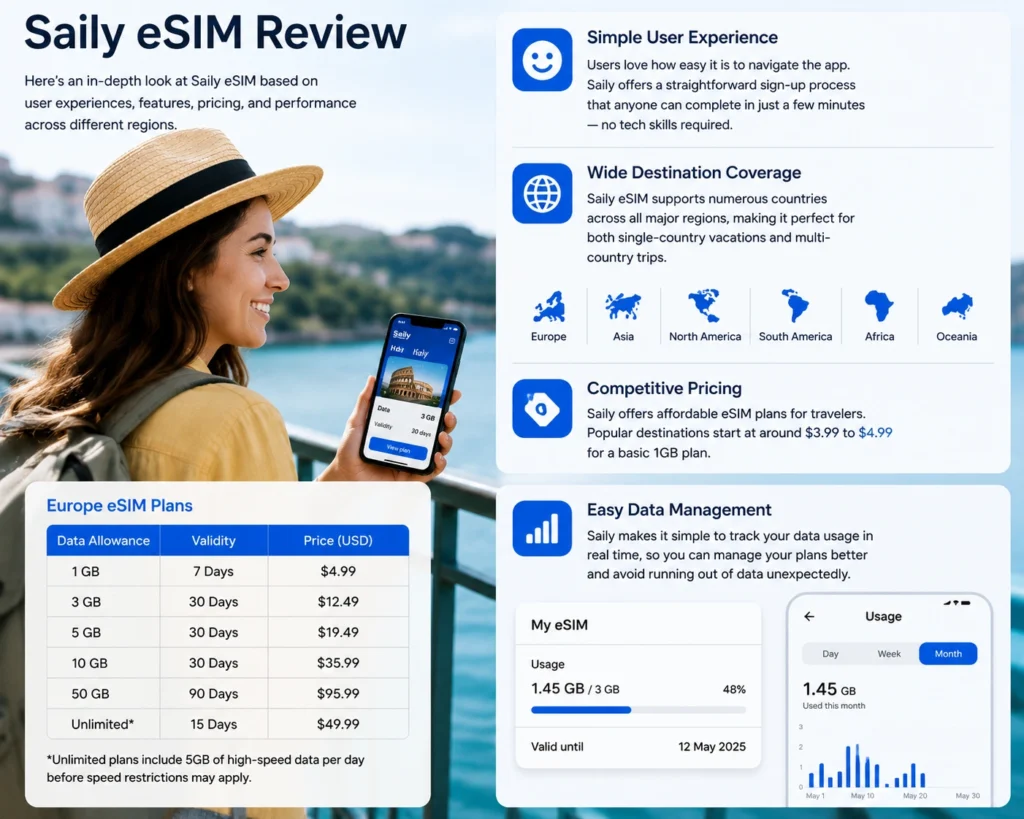Click the Competitive Pricing heading
1024x819 pixels.
point(664,389)
